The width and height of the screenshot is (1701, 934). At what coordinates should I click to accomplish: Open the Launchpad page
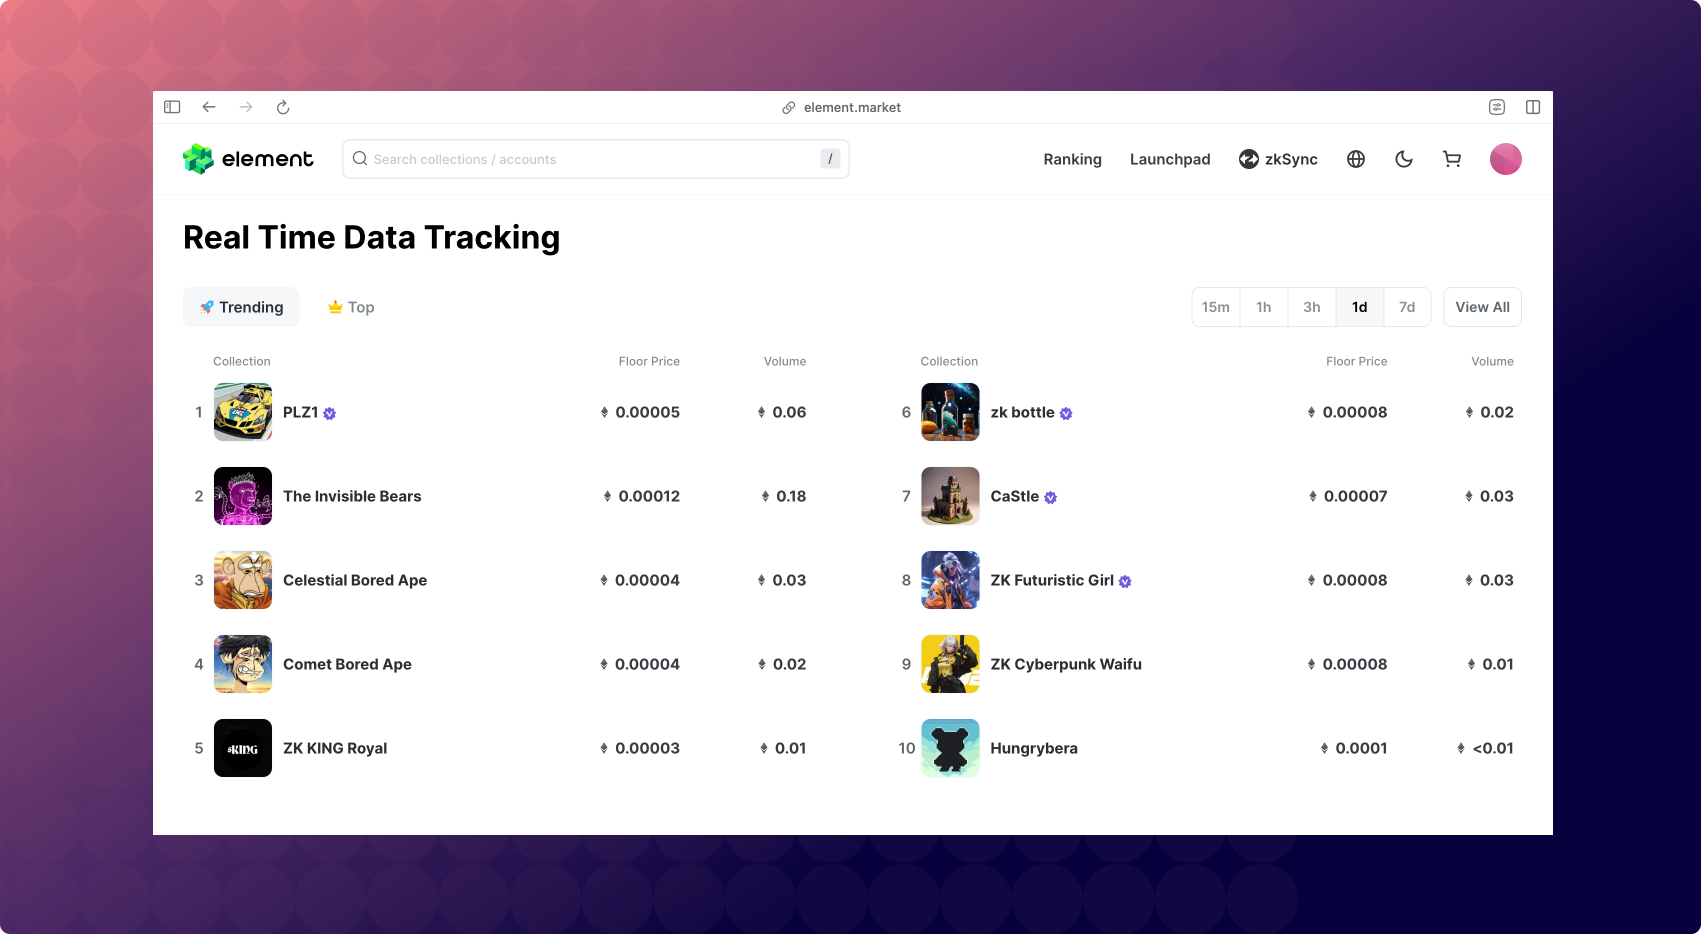pyautogui.click(x=1170, y=159)
